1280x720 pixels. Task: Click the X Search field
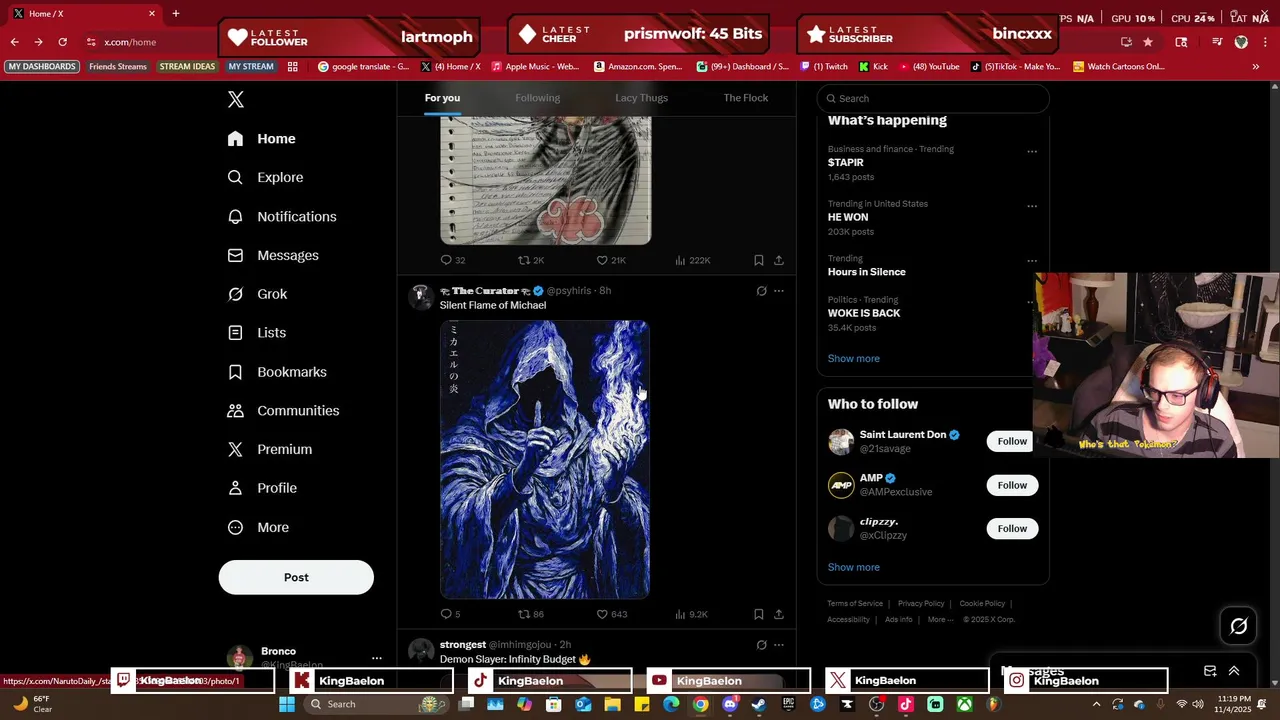tap(933, 98)
